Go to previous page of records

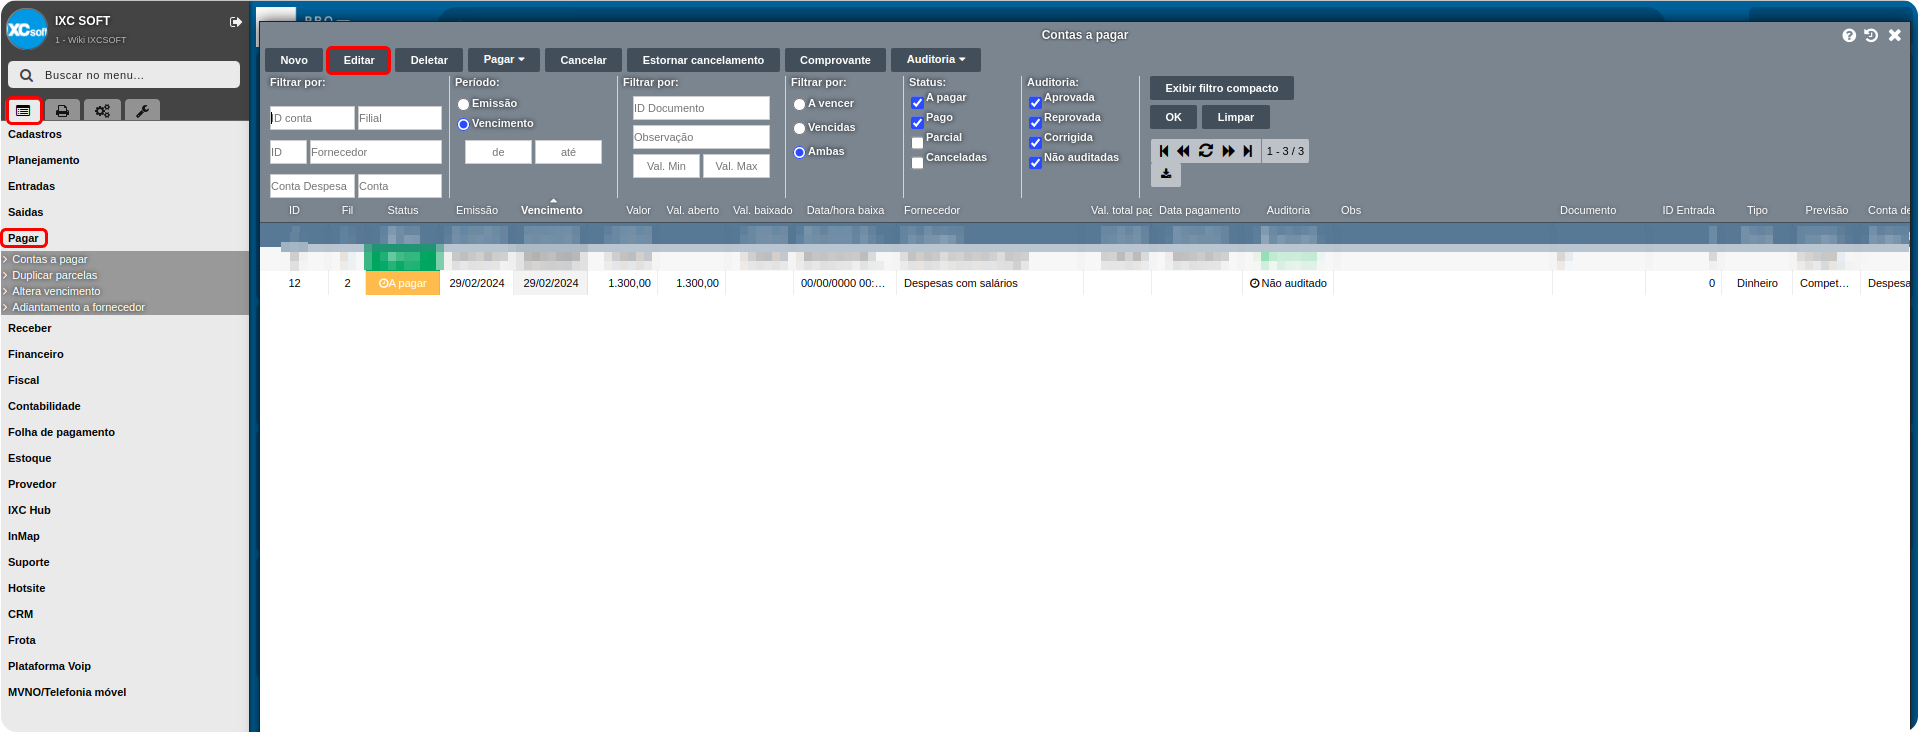click(1184, 151)
